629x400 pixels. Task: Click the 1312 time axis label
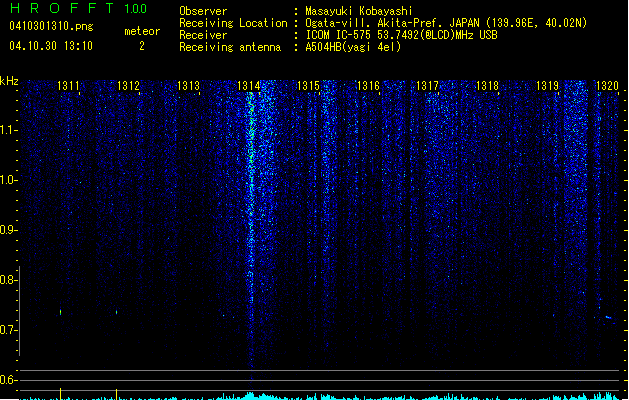128,85
